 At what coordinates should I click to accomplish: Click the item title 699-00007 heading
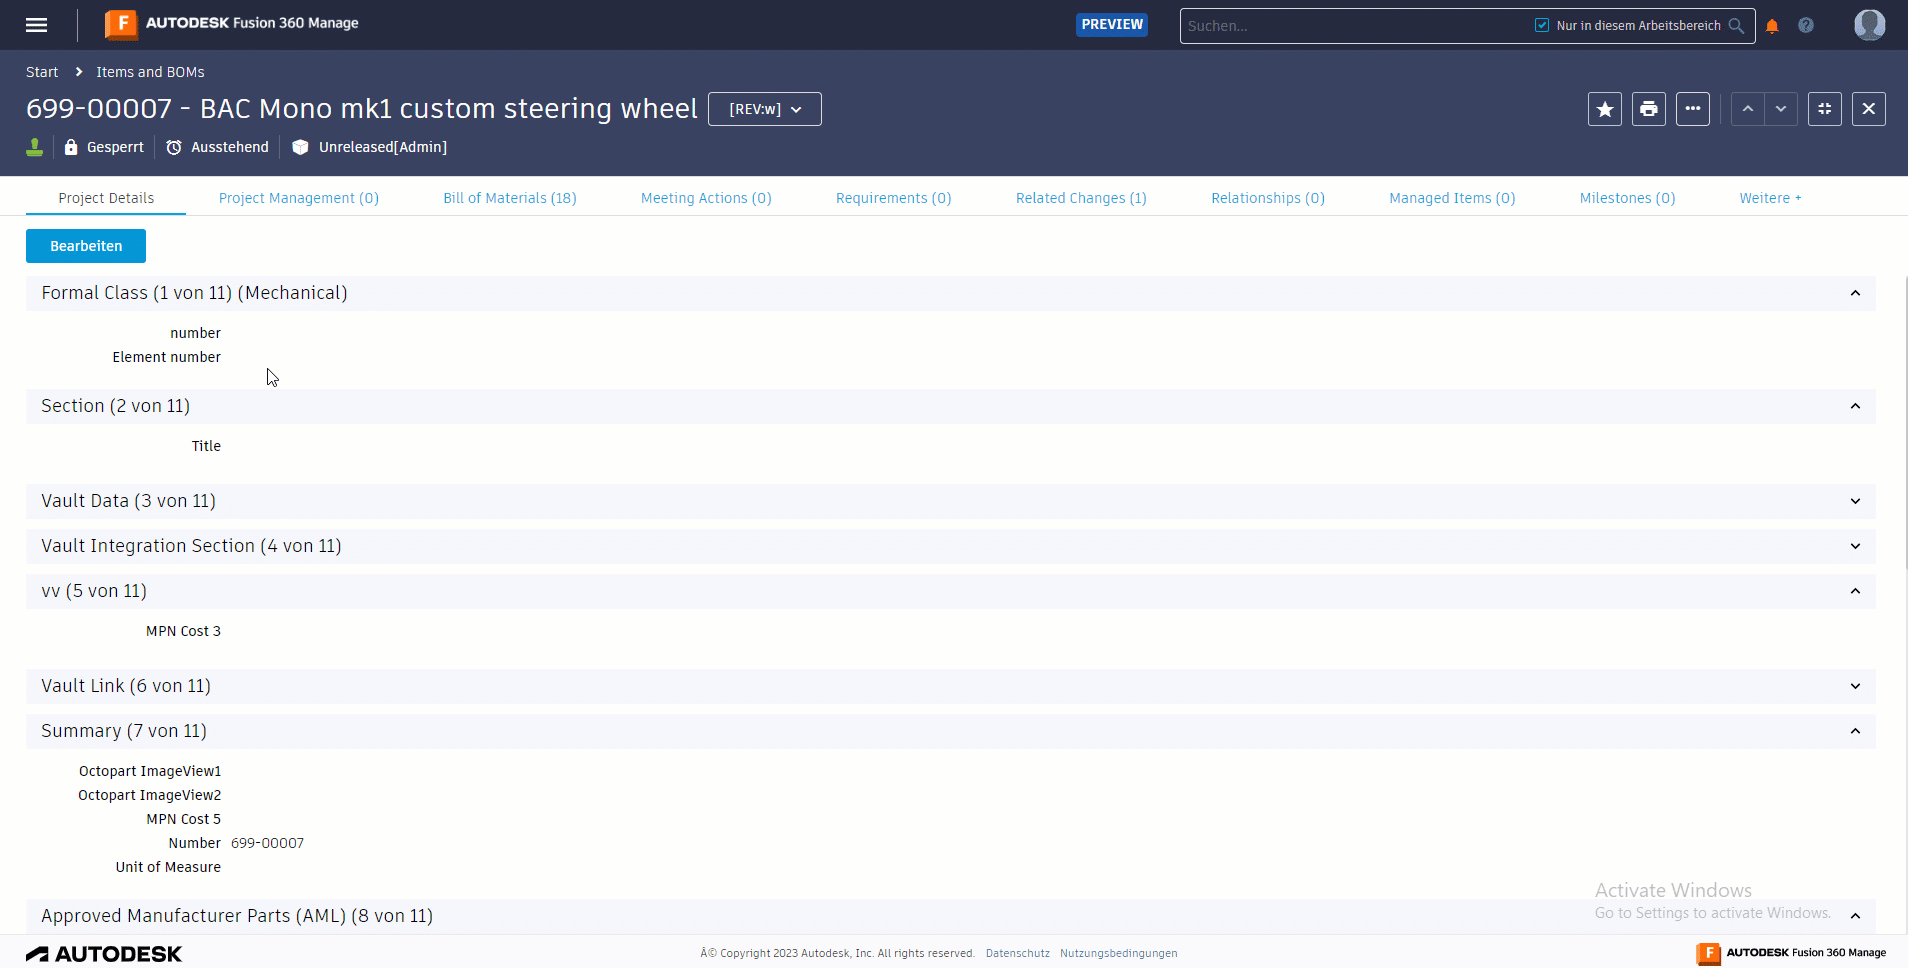362,108
